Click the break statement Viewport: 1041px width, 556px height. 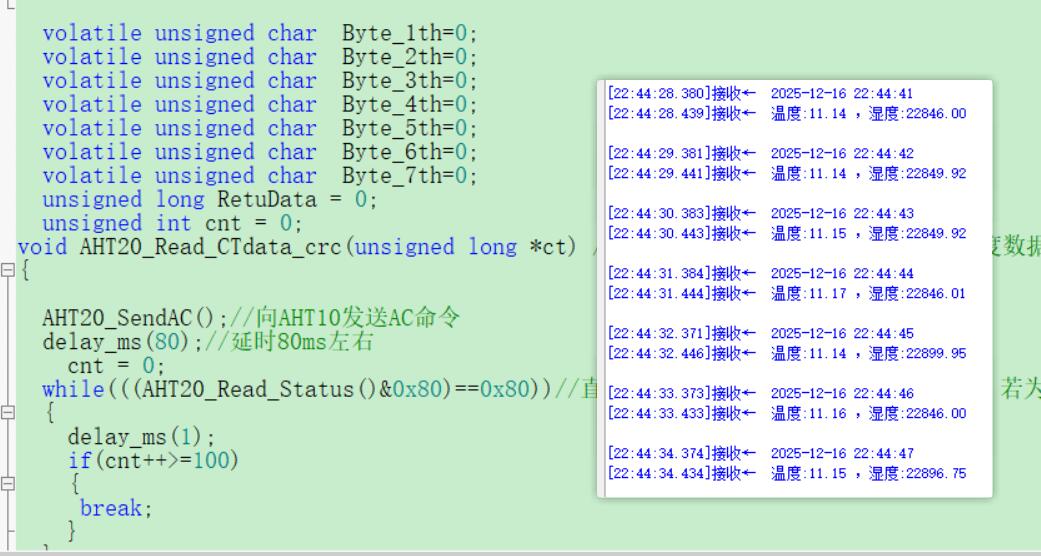(115, 508)
